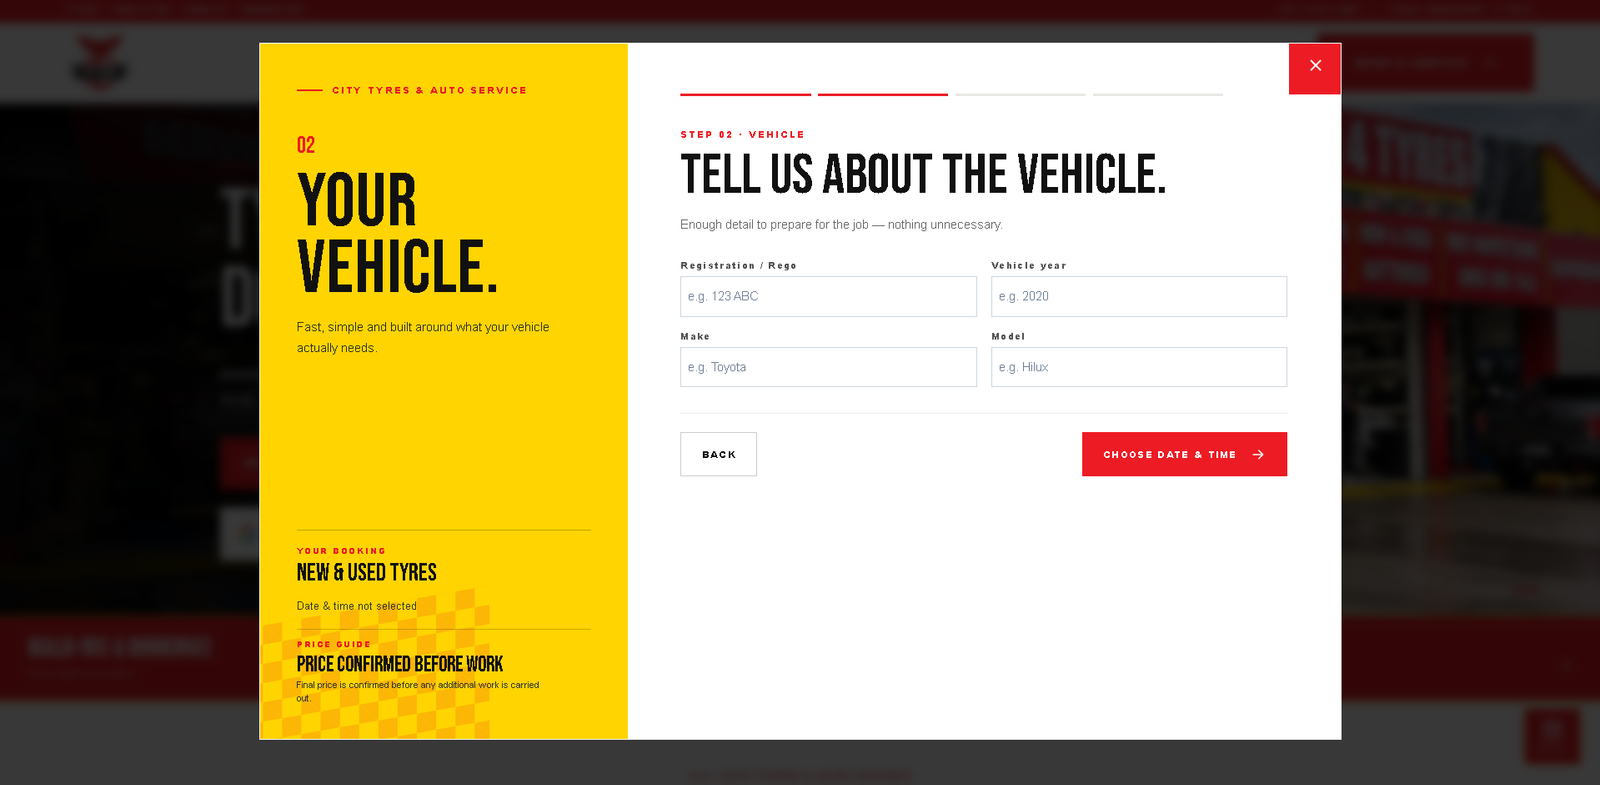Click the fourth step progress bar segment
This screenshot has width=1600, height=785.
tap(1158, 94)
